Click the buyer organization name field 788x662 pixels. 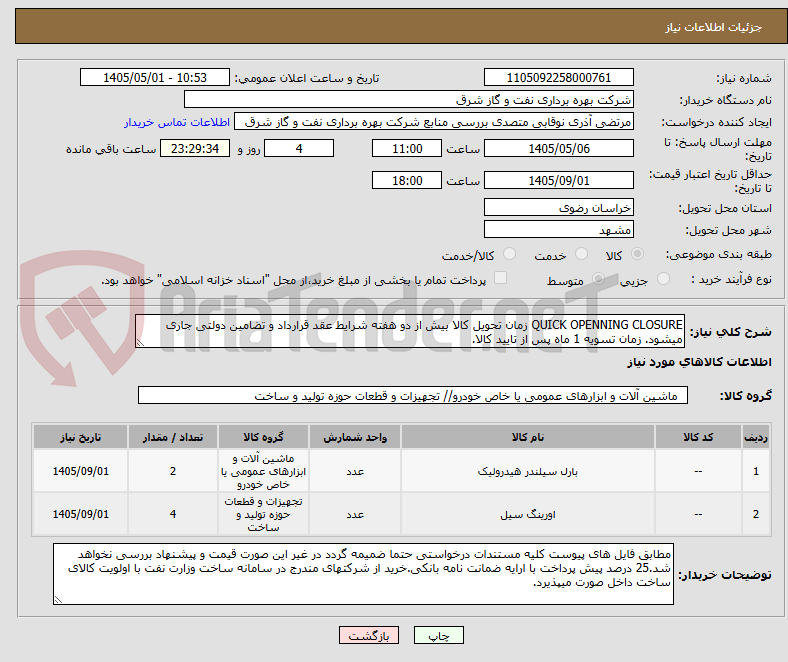[x=409, y=100]
